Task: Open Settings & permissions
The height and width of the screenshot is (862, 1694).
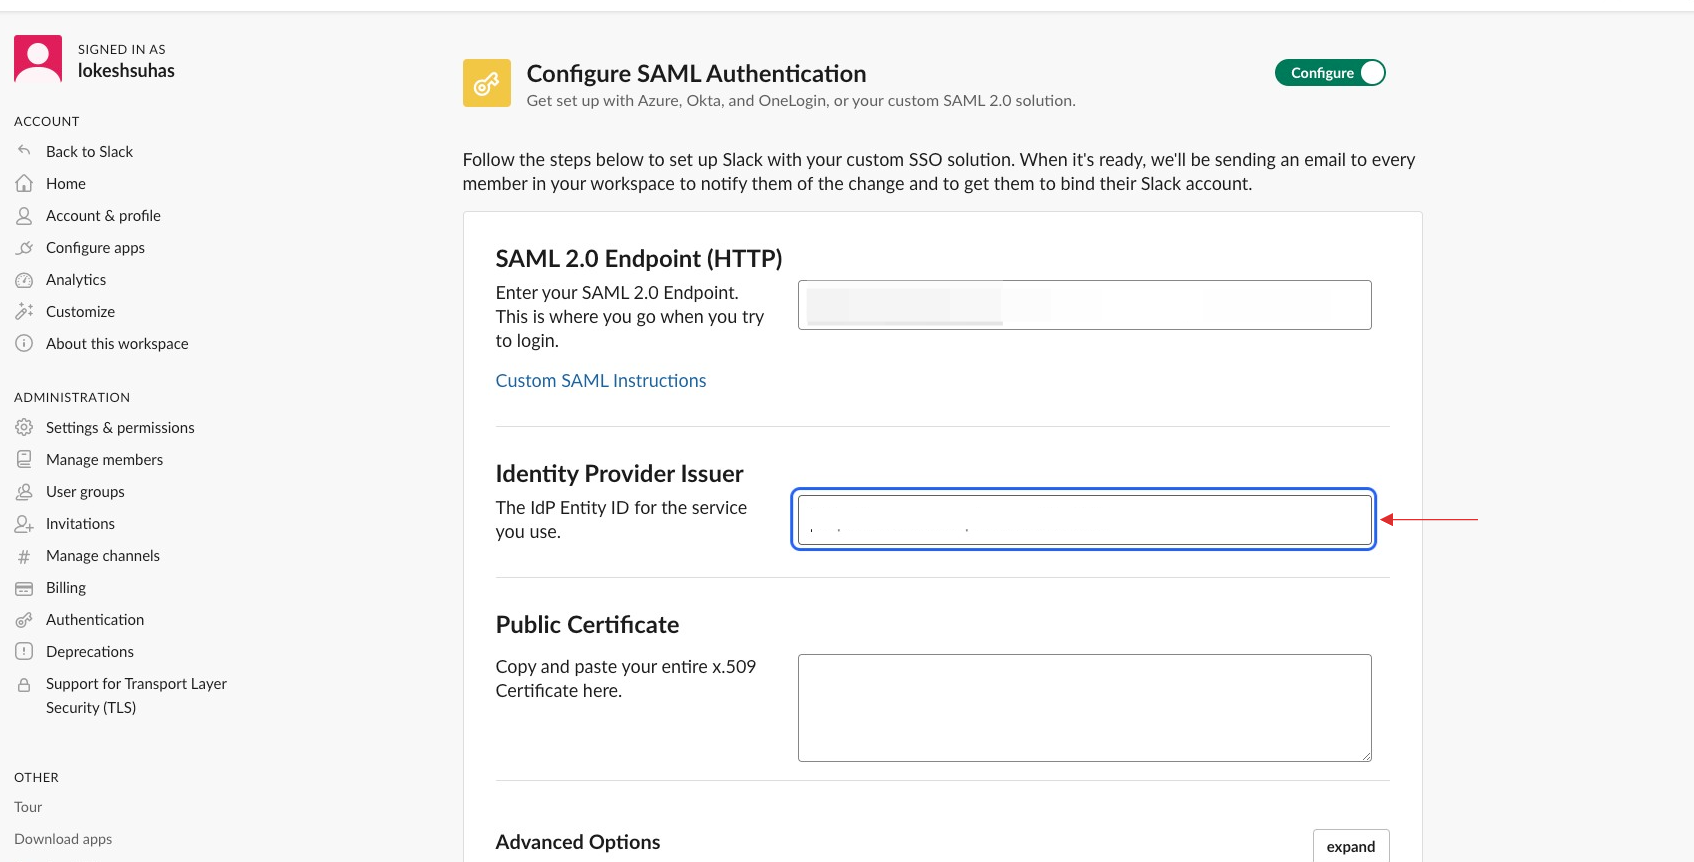Action: click(x=120, y=427)
